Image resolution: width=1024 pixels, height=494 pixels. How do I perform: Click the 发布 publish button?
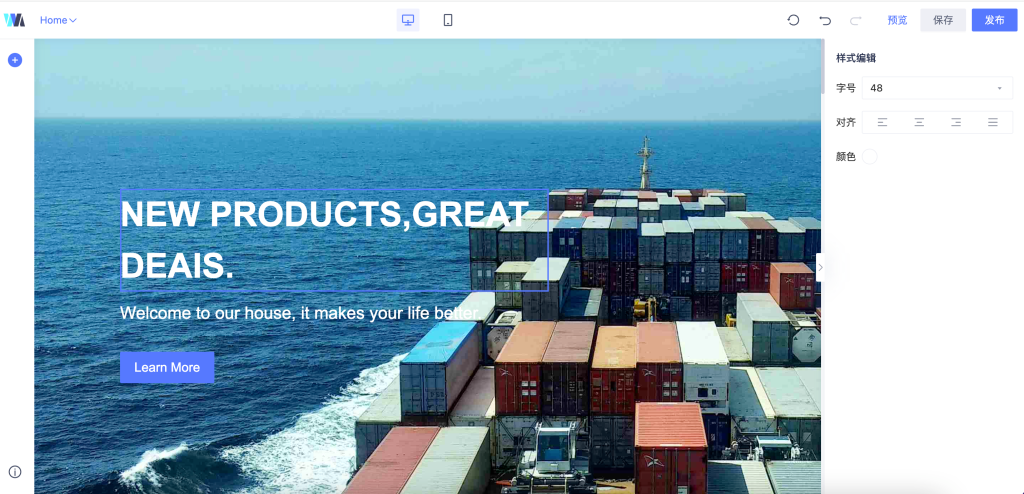995,20
